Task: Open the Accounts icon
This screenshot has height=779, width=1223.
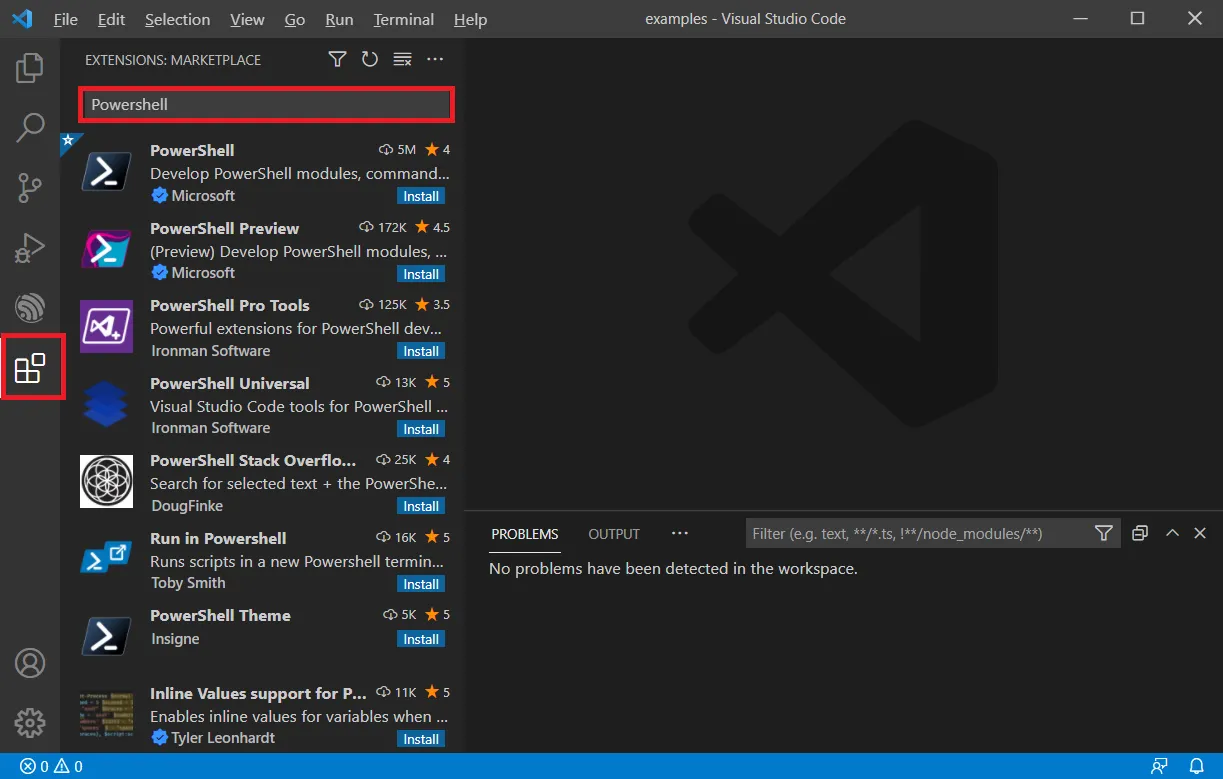Action: click(x=30, y=663)
